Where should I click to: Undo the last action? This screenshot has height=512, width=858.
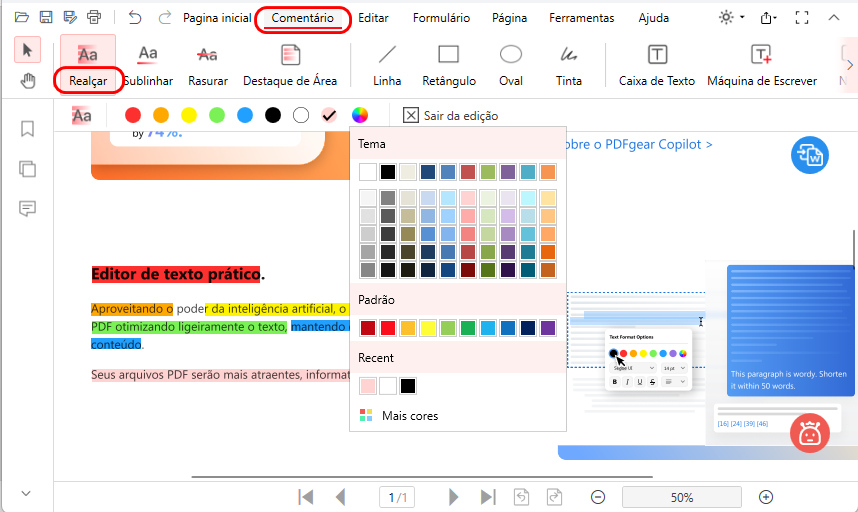[135, 18]
